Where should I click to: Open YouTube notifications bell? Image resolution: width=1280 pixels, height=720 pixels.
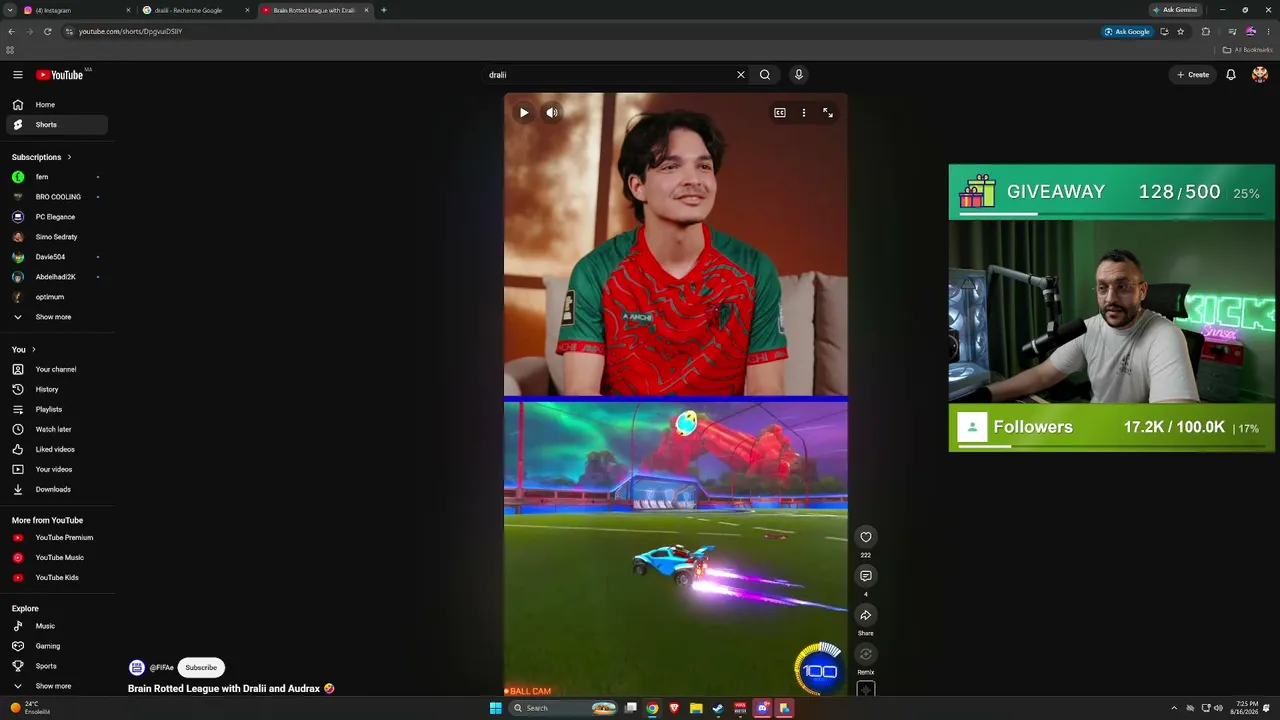tap(1231, 75)
